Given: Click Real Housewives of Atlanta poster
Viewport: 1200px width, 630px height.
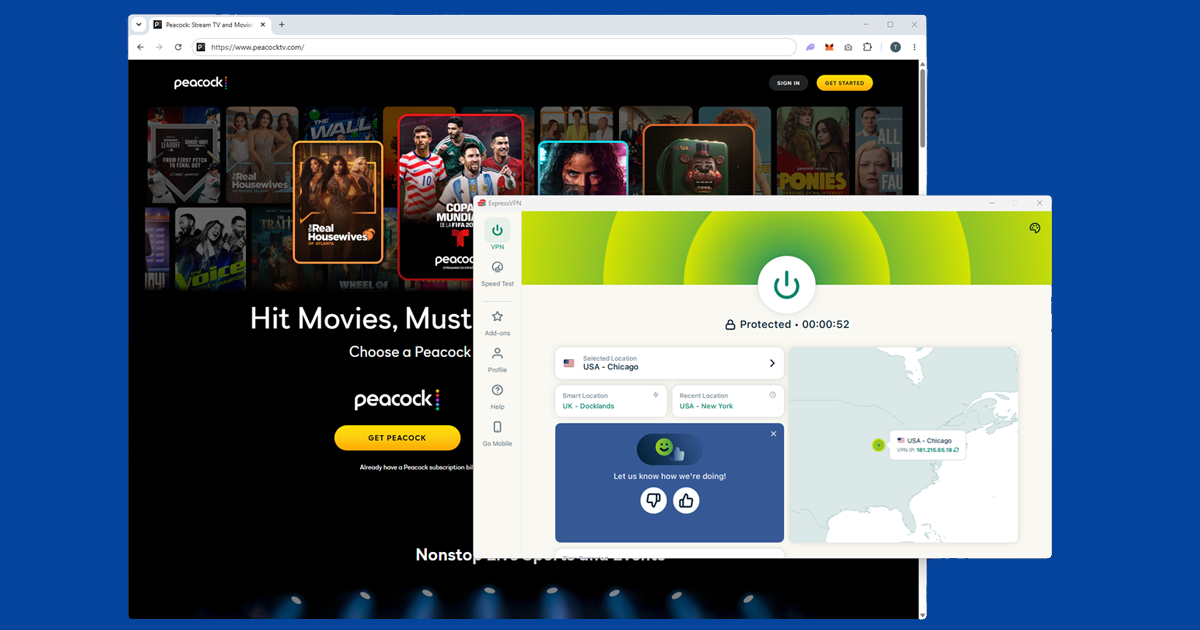Looking at the screenshot, I should point(338,202).
